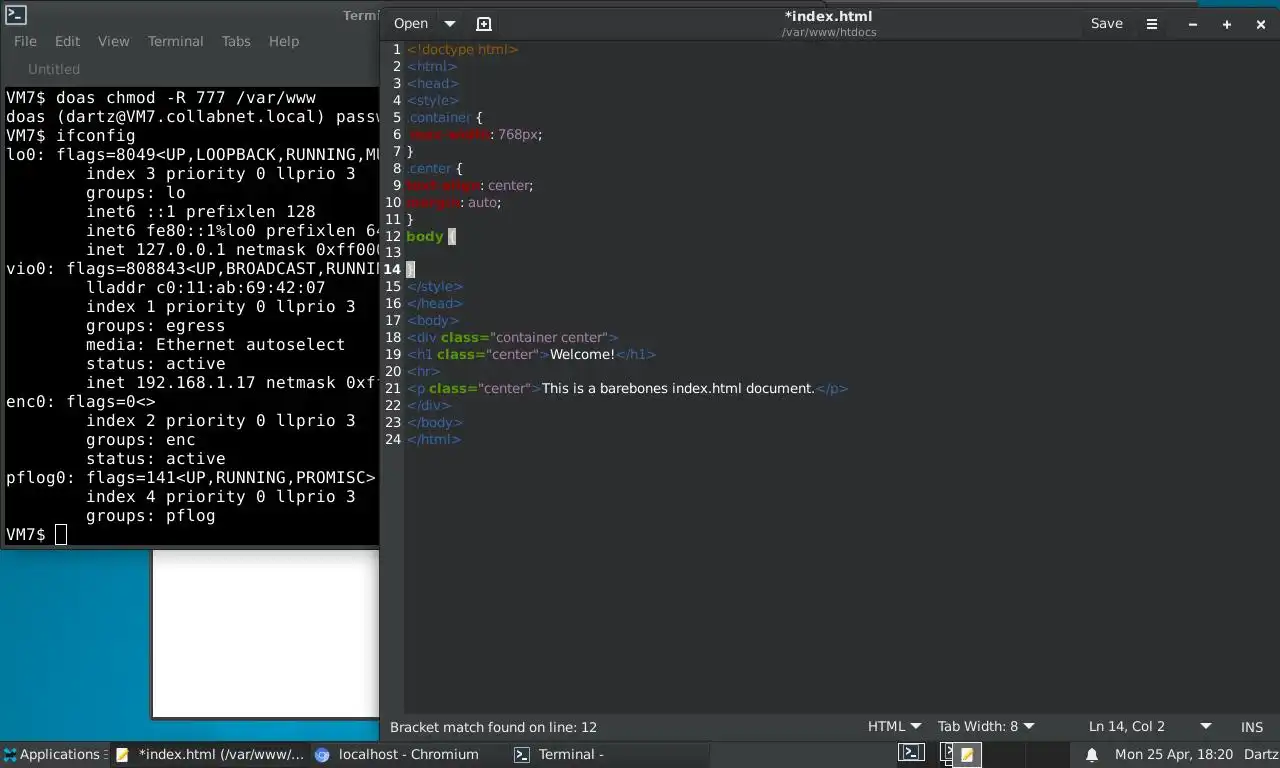Screen dimensions: 1280x768
Task: Click the 'Welcome!' text in the h1 line
Action: [x=583, y=354]
